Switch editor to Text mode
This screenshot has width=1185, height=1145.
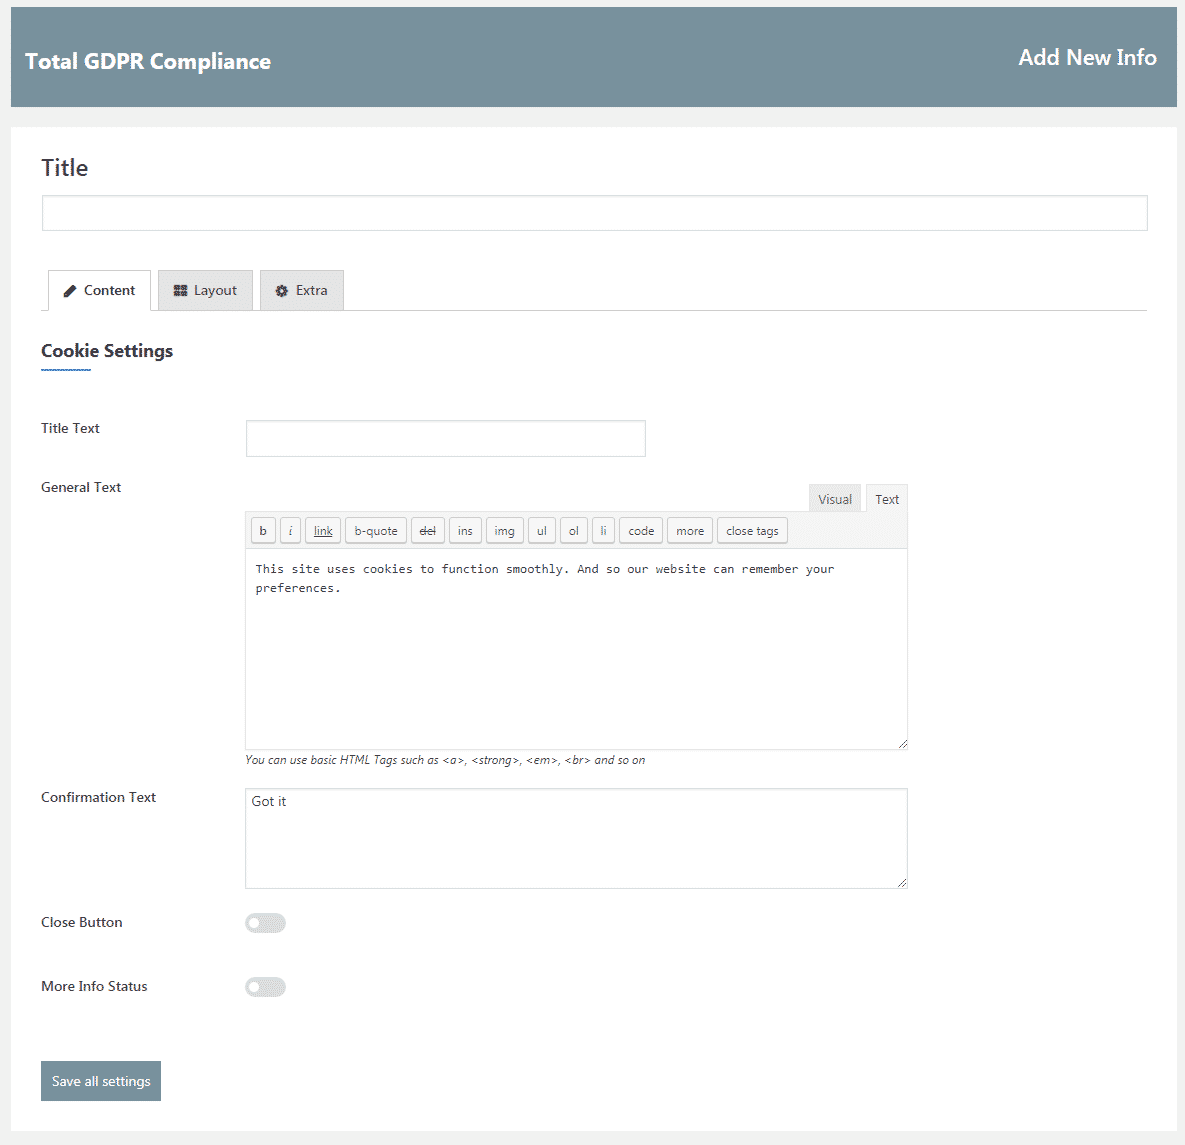[x=886, y=499]
